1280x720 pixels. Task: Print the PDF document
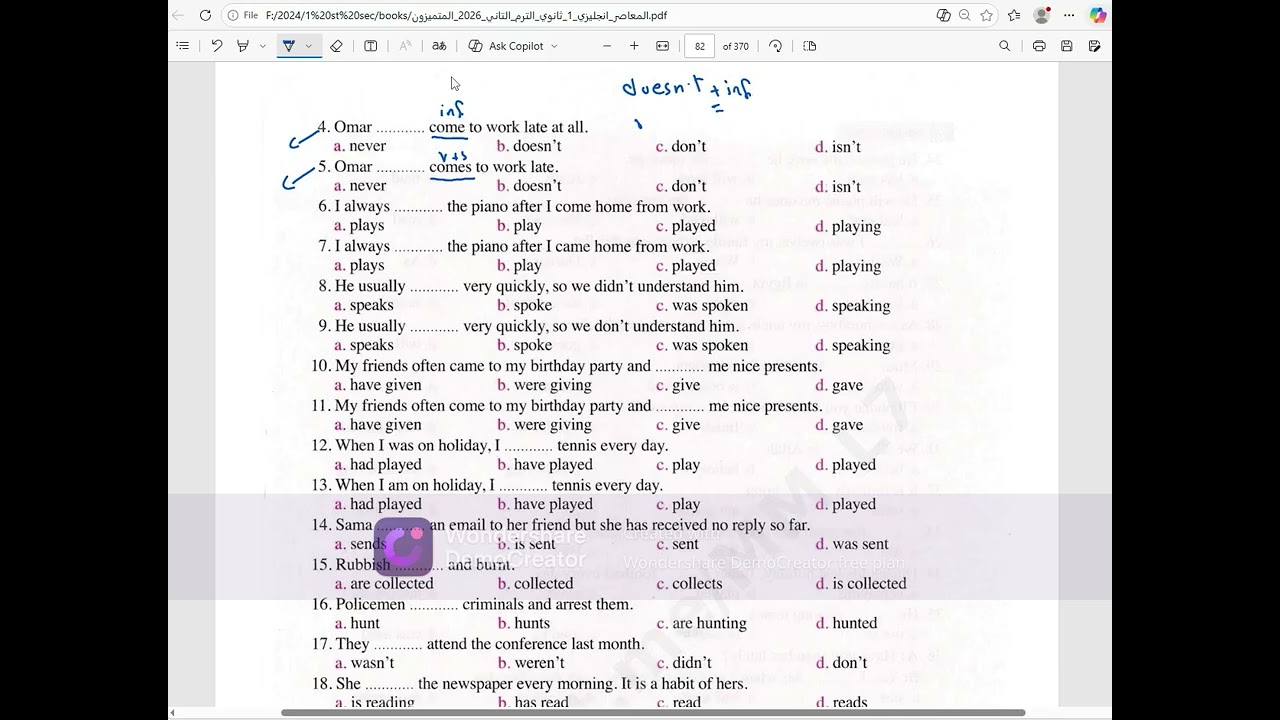[x=1039, y=46]
